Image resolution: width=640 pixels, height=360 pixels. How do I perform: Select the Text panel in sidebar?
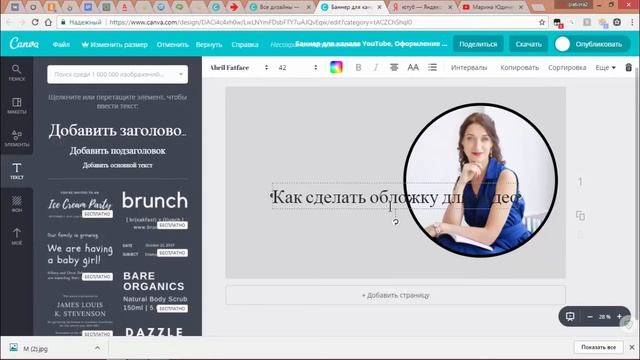17,171
